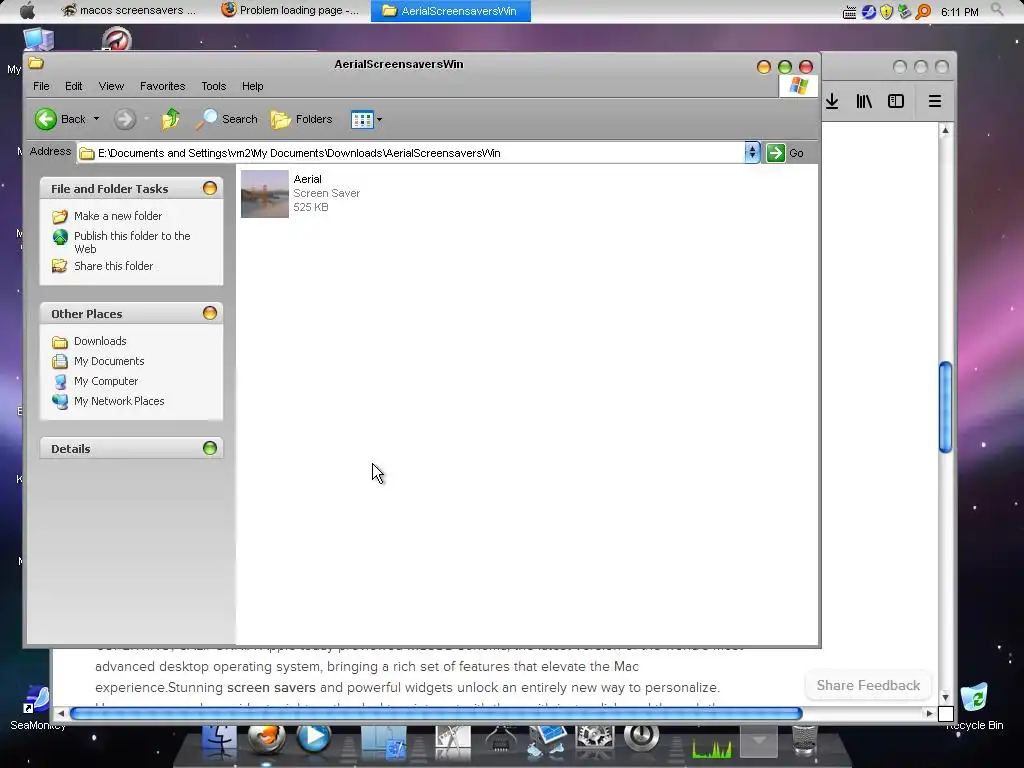1024x768 pixels.
Task: Click the Address bar path field
Action: (411, 153)
